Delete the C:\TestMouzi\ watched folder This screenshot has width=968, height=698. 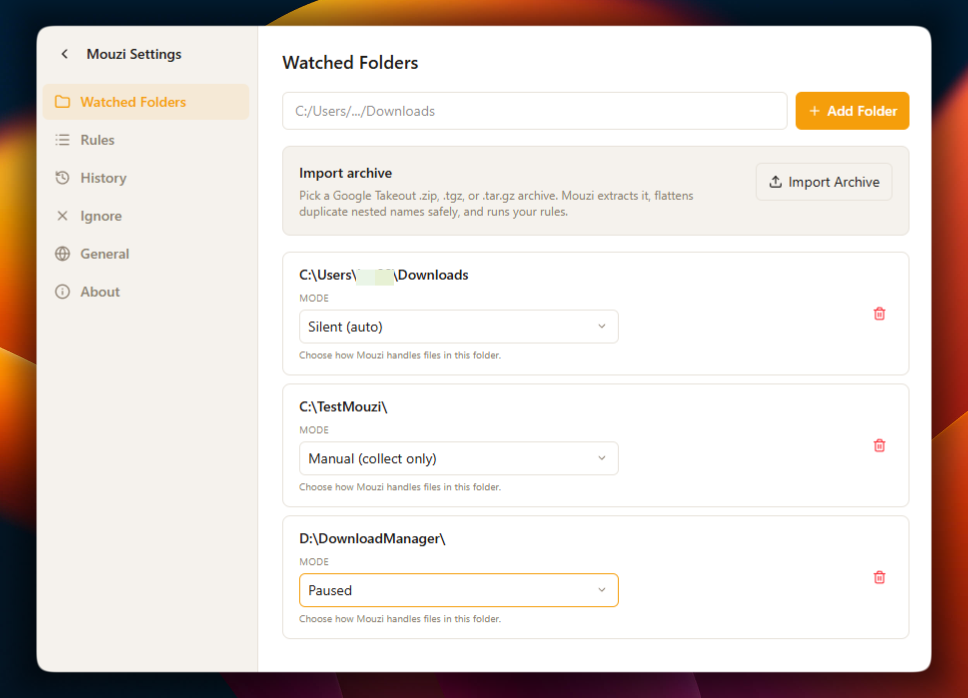(880, 446)
